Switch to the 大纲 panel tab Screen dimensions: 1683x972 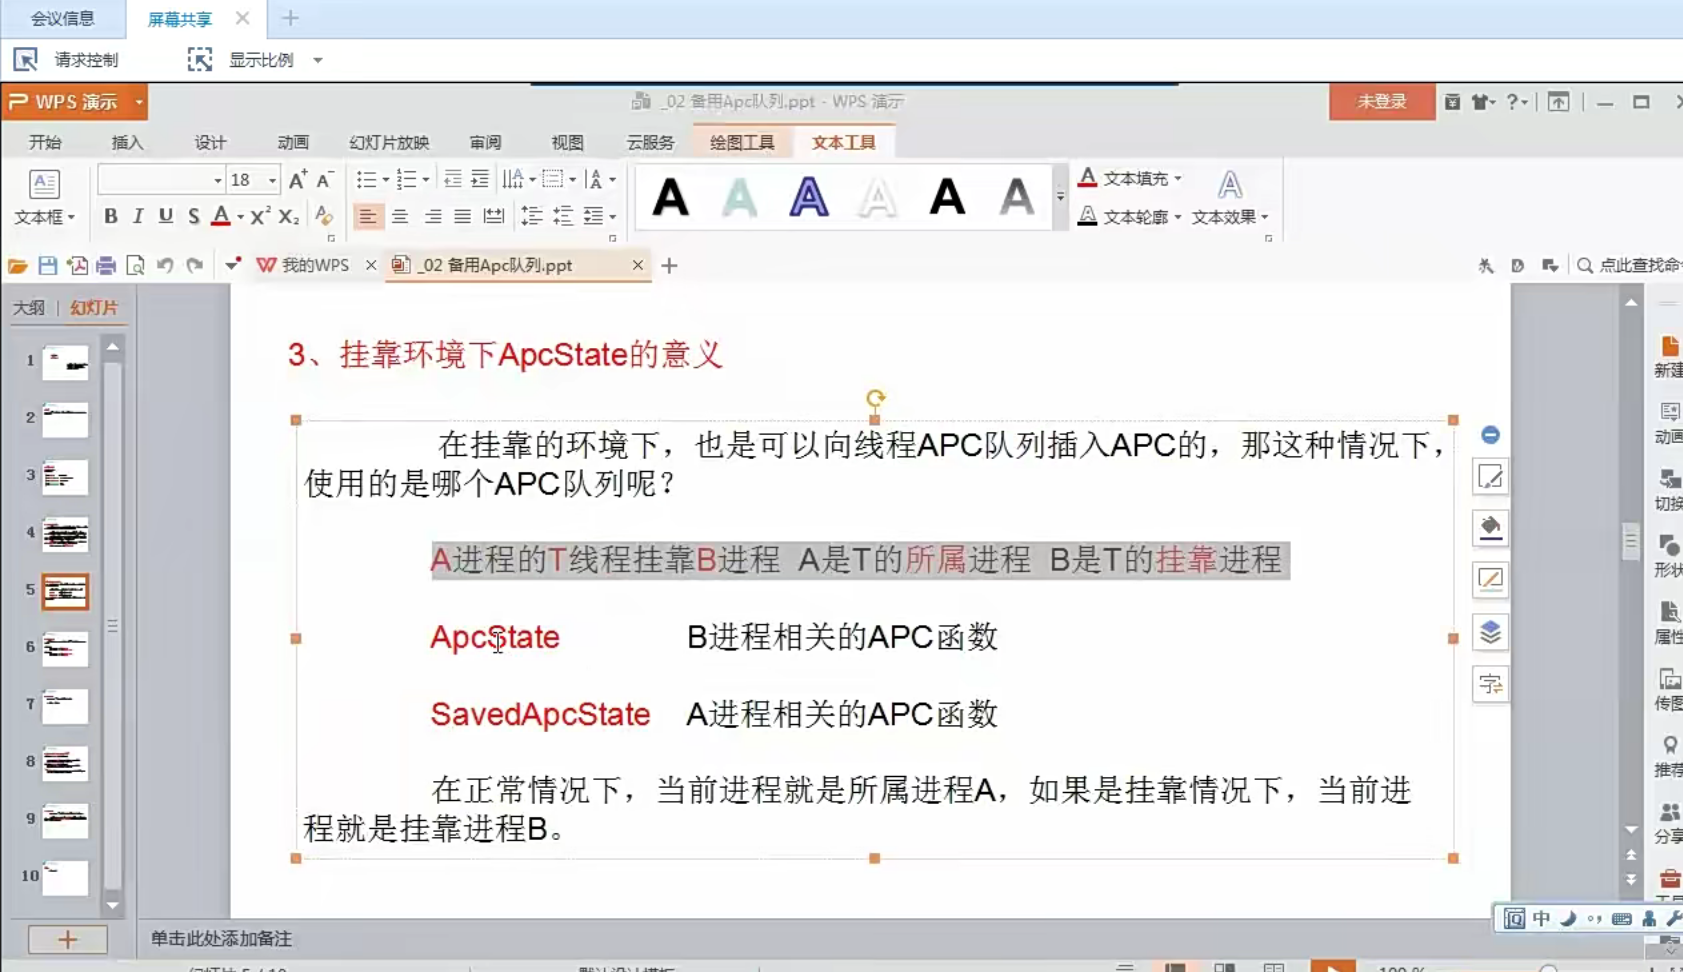[29, 308]
